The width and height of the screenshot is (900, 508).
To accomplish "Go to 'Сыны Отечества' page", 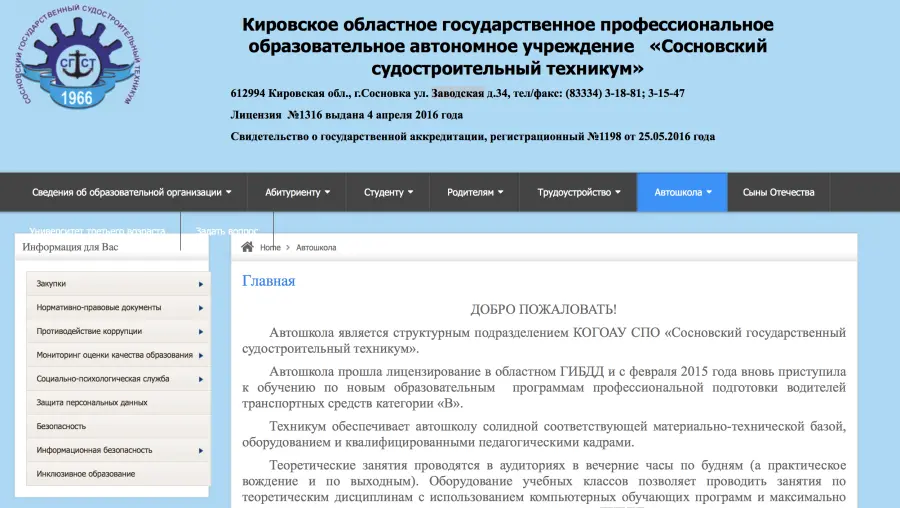I will click(778, 192).
